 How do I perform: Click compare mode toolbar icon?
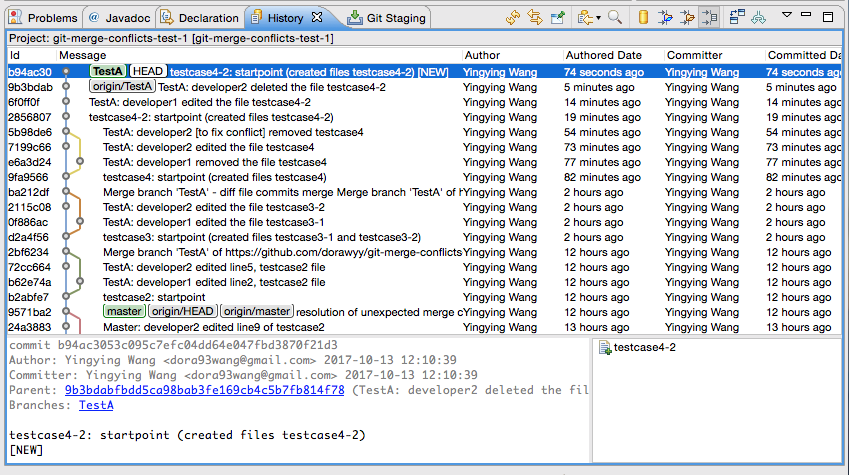pos(736,17)
